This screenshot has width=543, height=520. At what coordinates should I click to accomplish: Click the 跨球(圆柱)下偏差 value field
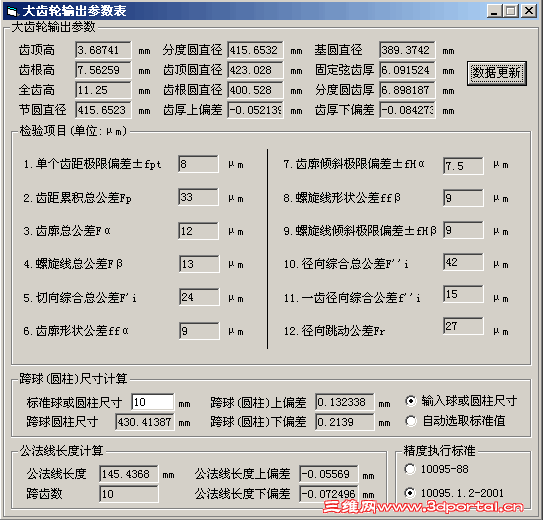pos(345,422)
